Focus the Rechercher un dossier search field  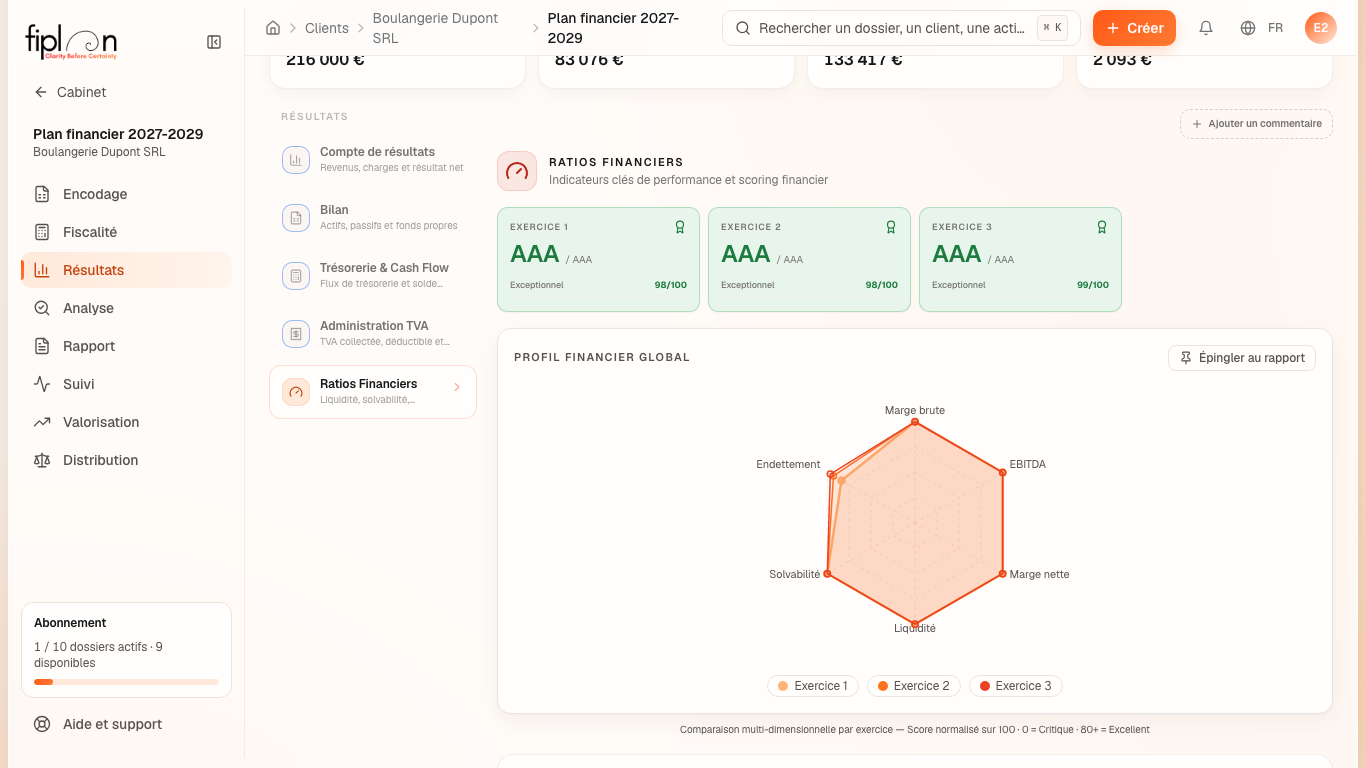[901, 28]
